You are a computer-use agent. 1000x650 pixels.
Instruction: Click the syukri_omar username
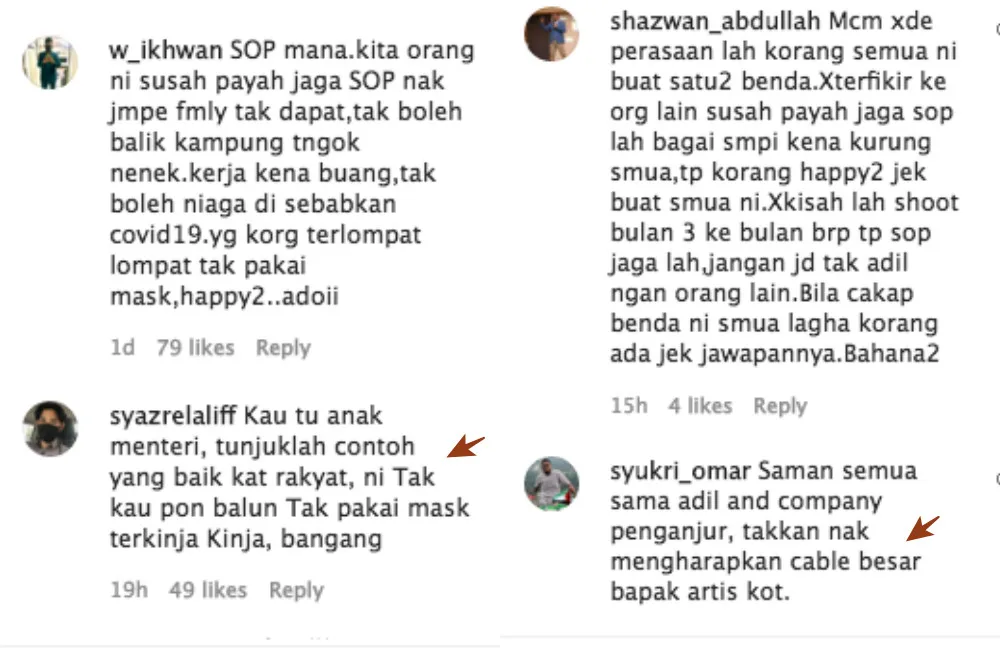(680, 472)
